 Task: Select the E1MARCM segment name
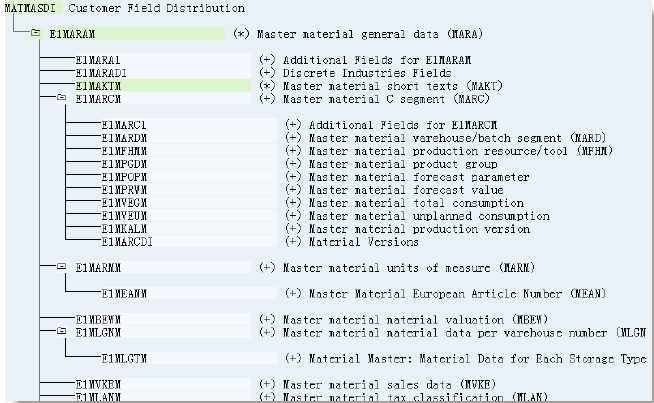(x=98, y=99)
